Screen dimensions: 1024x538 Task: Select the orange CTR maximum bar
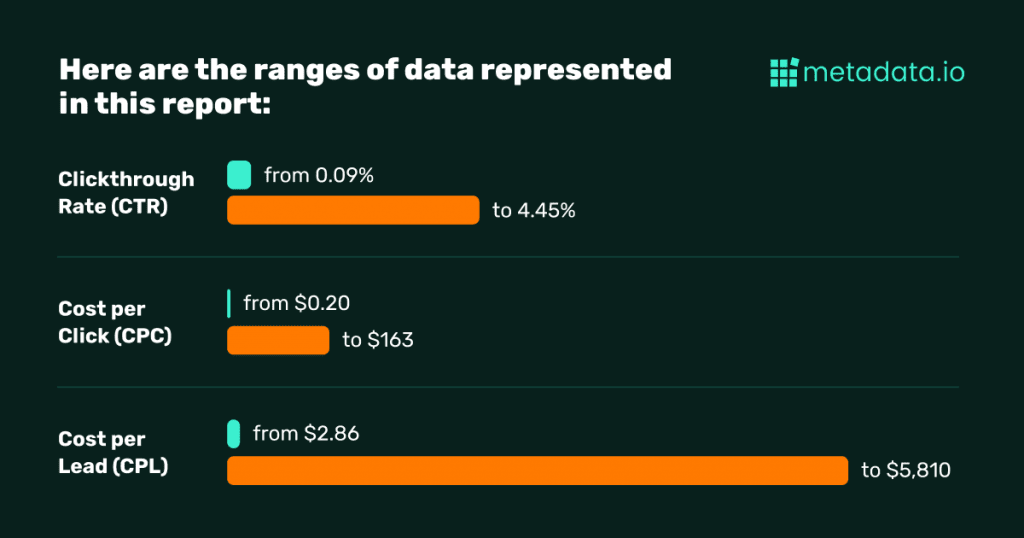pyautogui.click(x=353, y=210)
